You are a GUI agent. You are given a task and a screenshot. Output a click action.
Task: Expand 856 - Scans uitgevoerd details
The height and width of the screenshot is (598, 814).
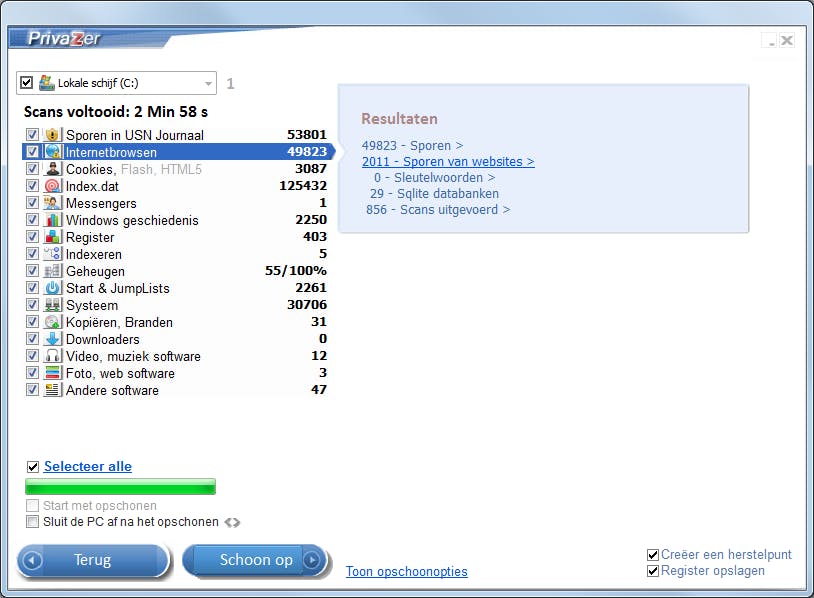[438, 210]
